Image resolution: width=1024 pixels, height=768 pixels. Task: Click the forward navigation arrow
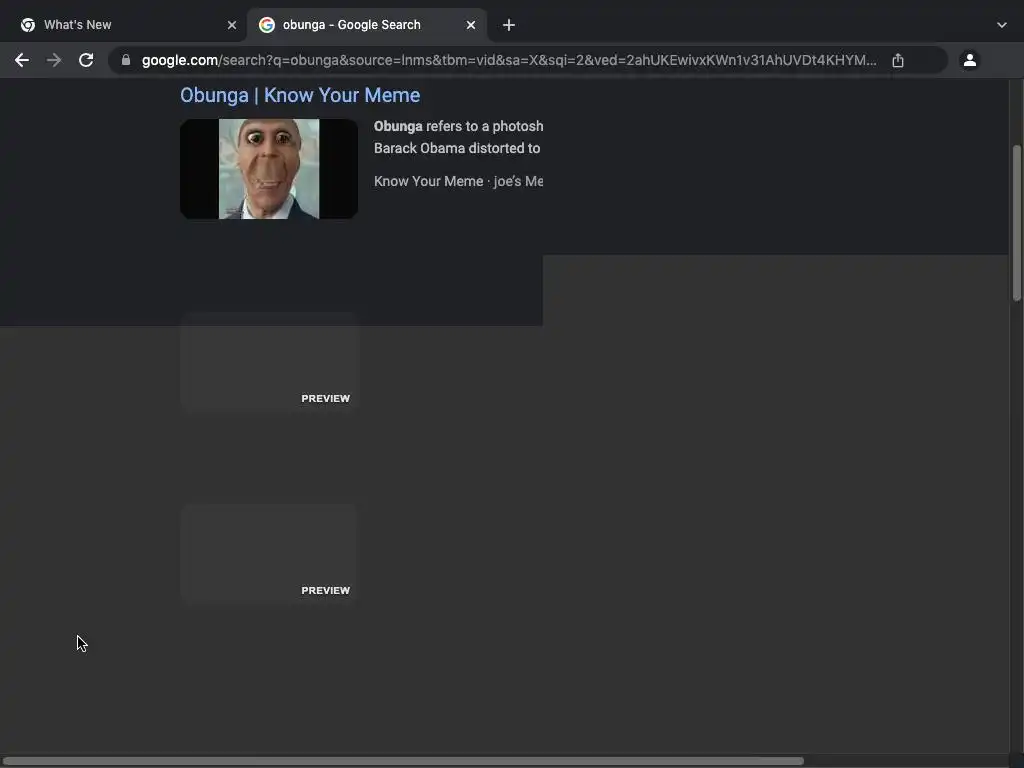[x=54, y=60]
